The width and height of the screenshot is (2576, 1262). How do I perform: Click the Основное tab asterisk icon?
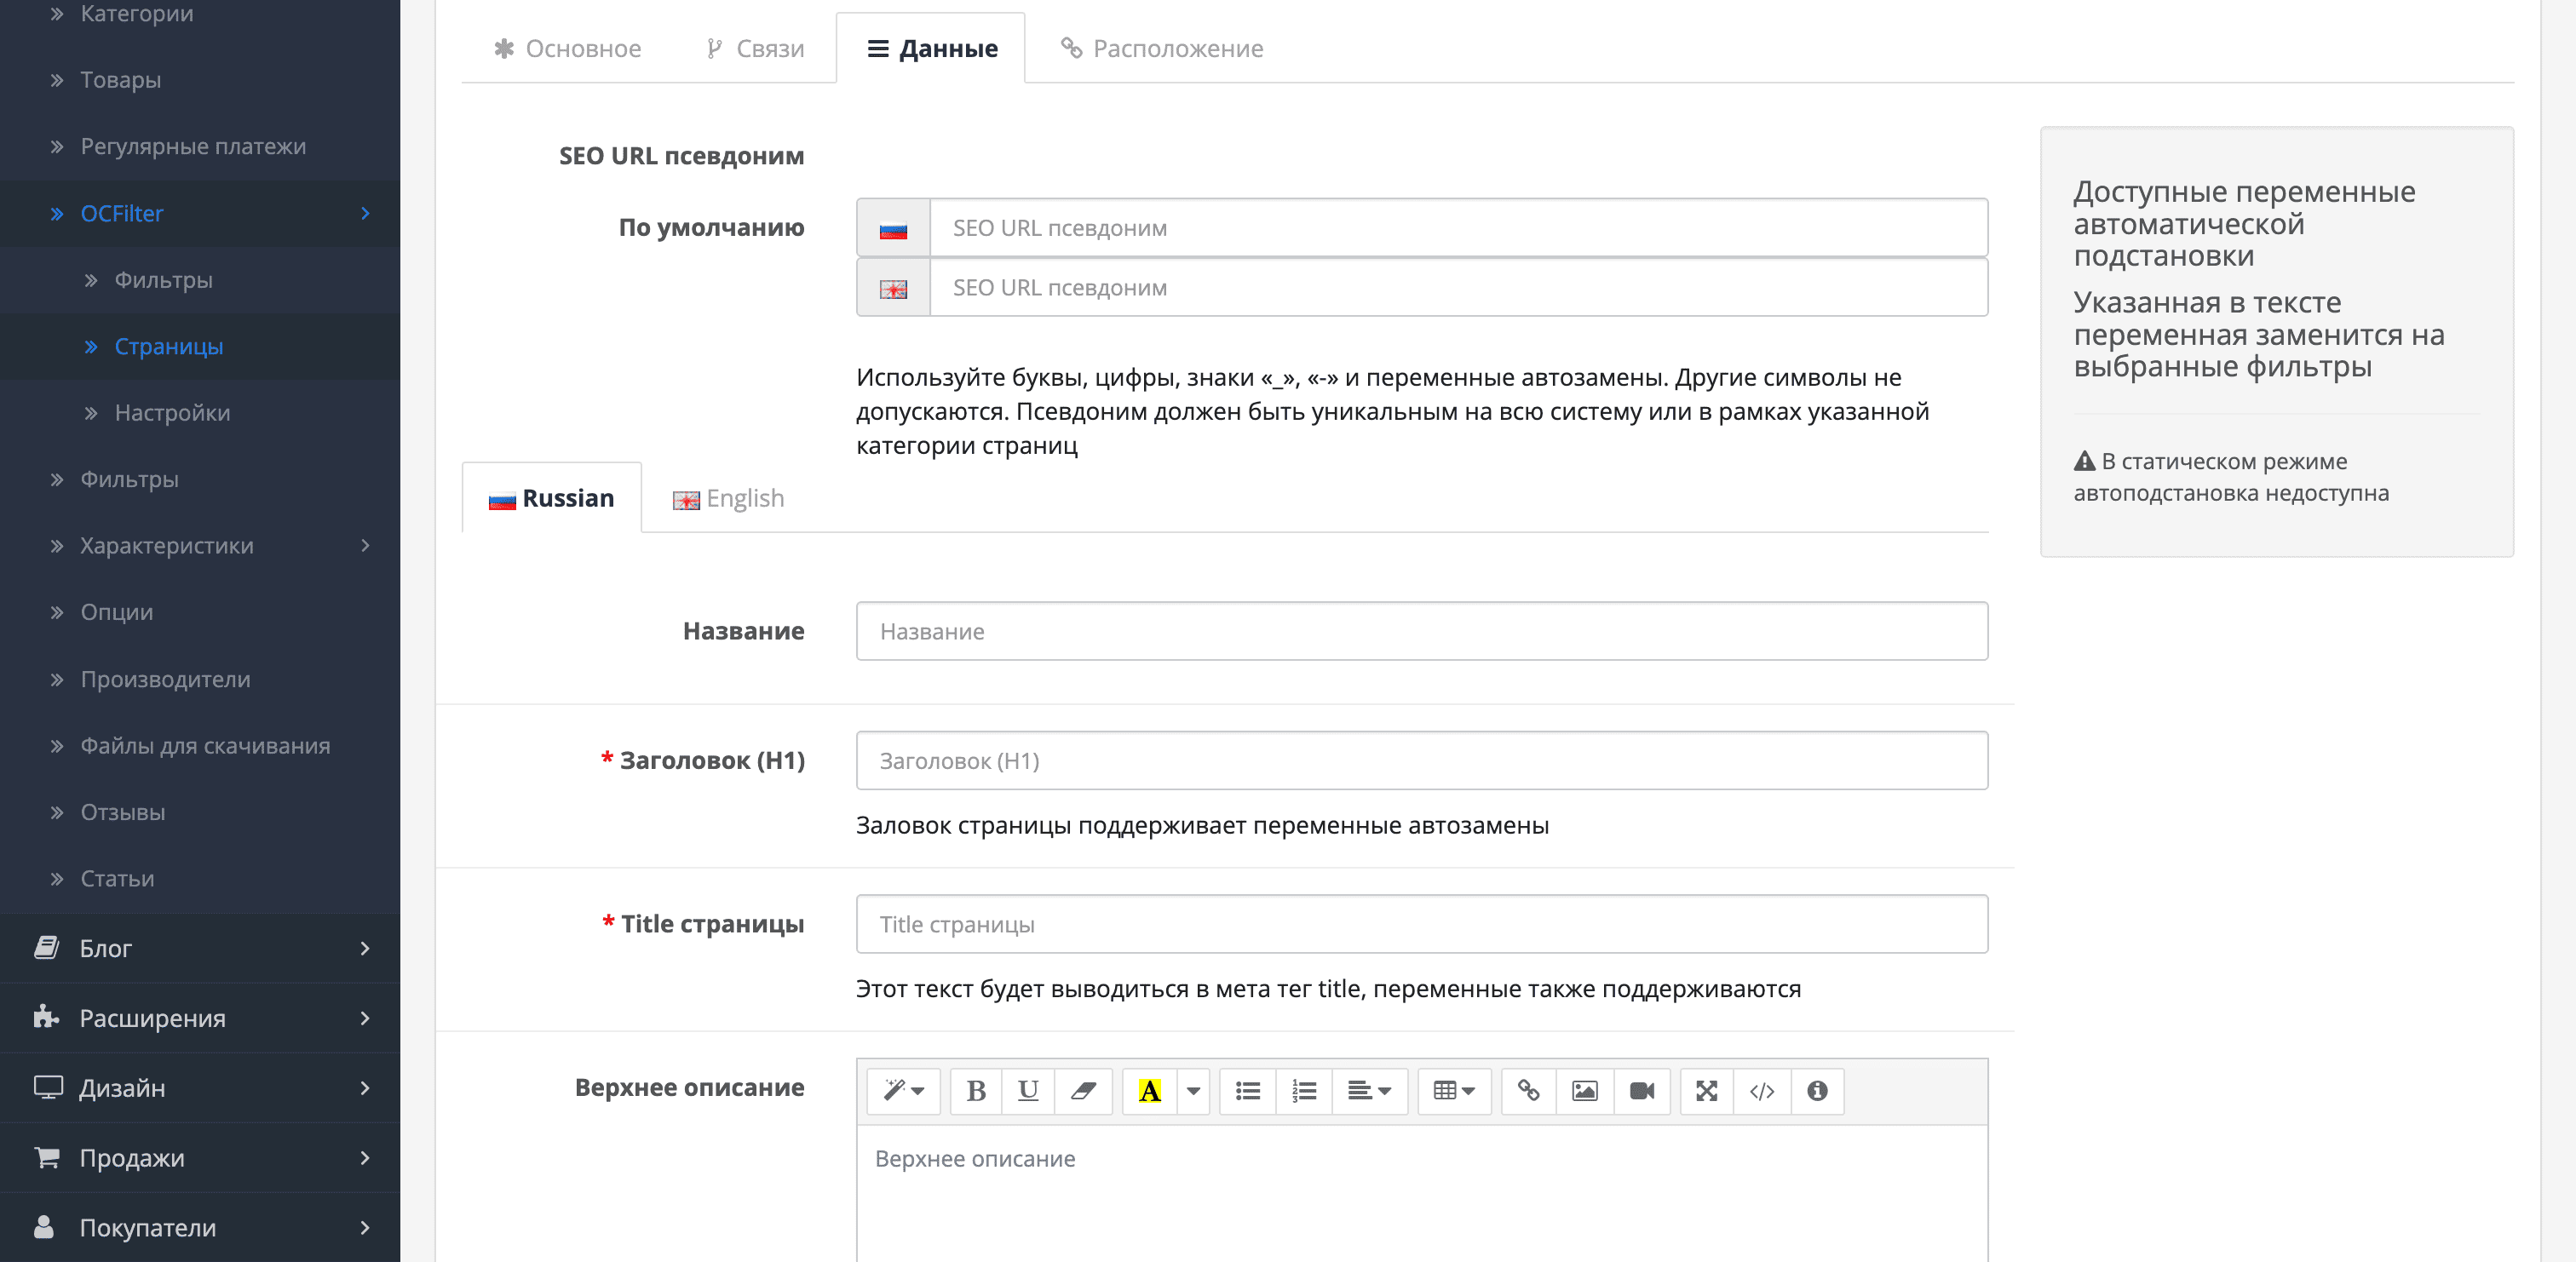coord(504,48)
